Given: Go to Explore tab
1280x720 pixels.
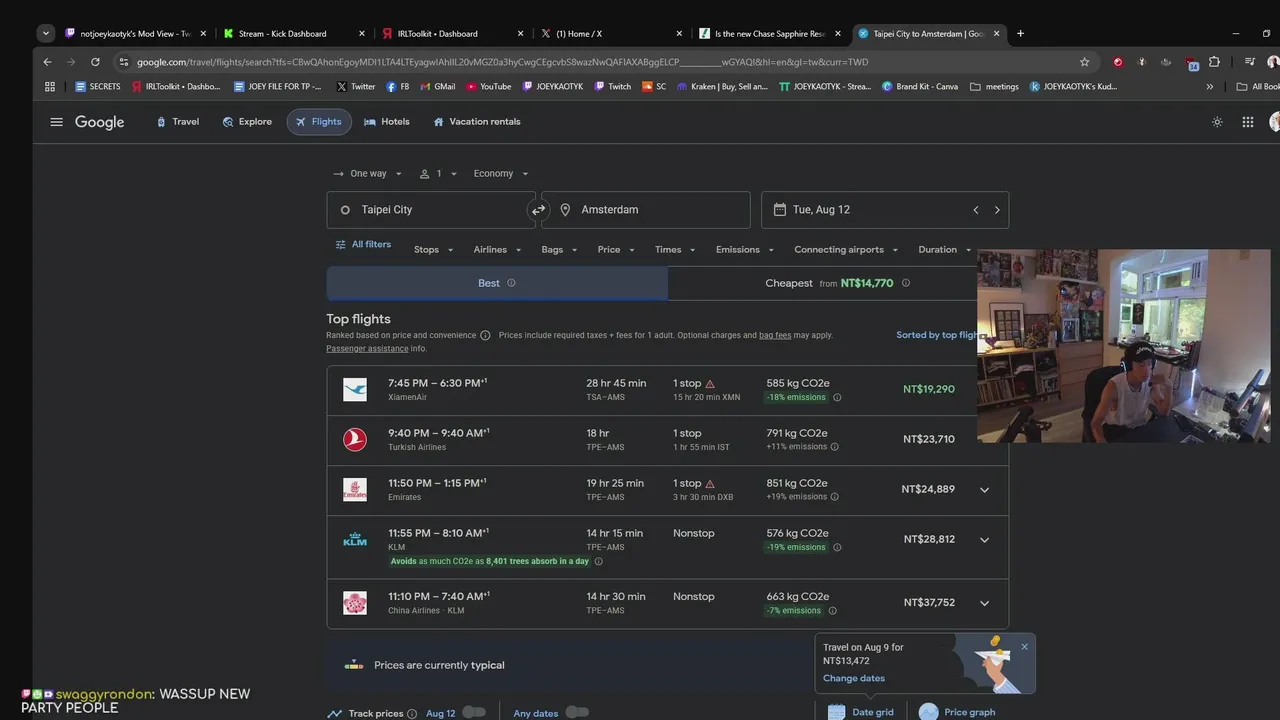Looking at the screenshot, I should (247, 122).
